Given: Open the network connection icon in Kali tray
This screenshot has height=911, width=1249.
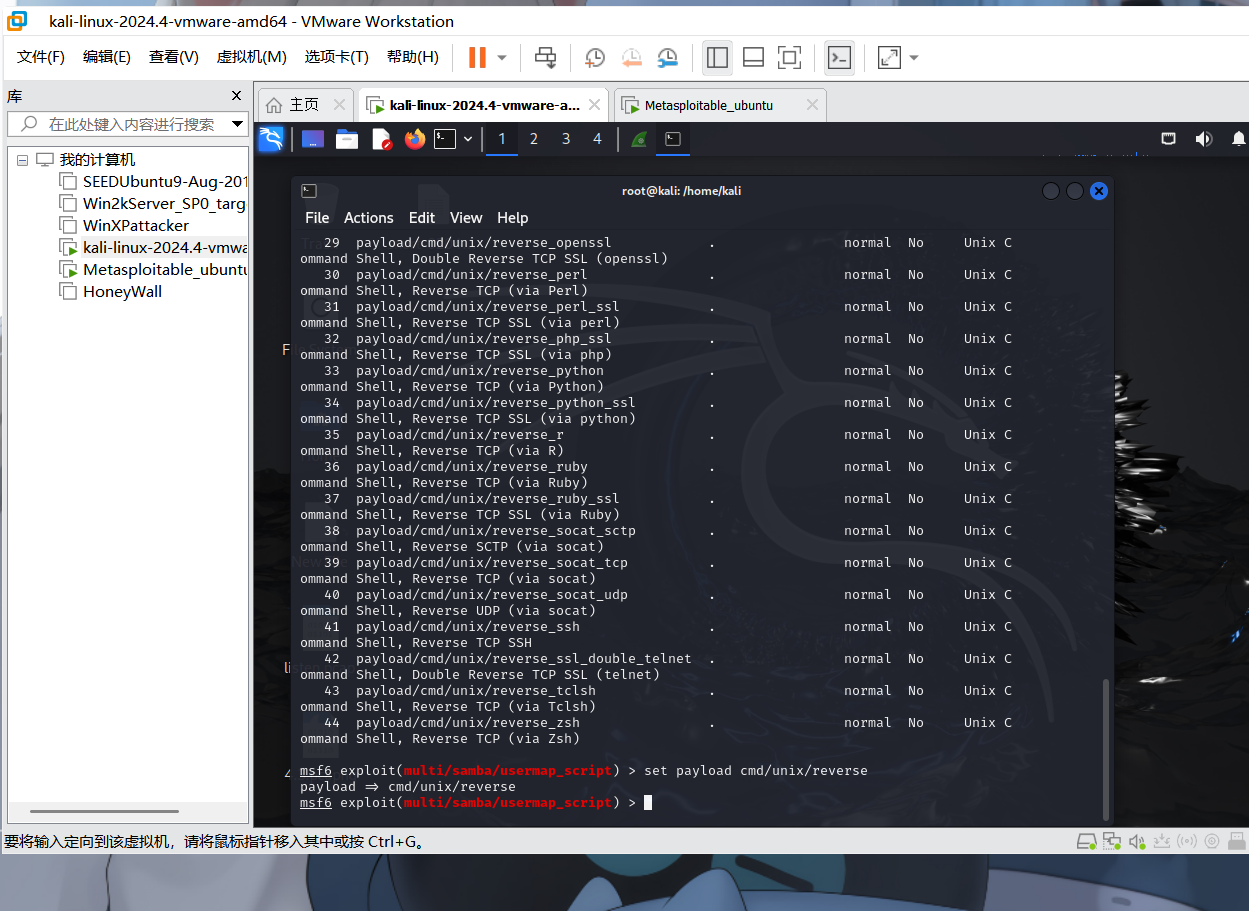Looking at the screenshot, I should tap(1168, 139).
